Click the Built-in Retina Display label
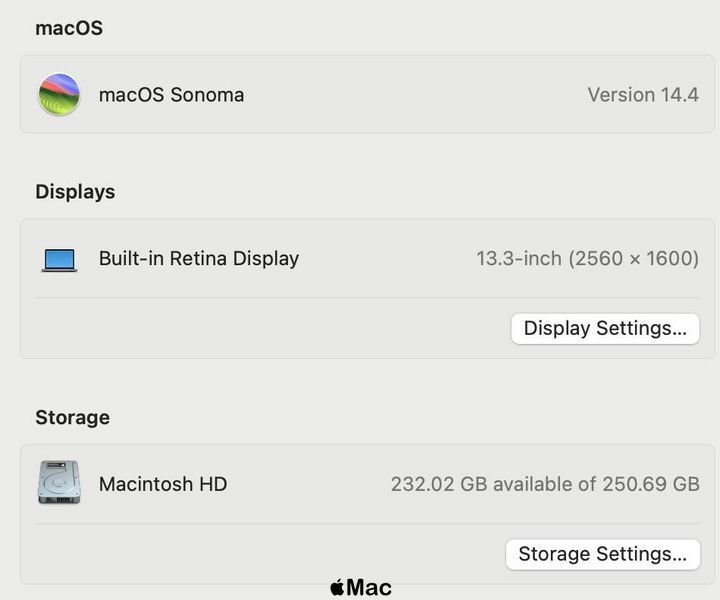The image size is (720, 600). [199, 258]
